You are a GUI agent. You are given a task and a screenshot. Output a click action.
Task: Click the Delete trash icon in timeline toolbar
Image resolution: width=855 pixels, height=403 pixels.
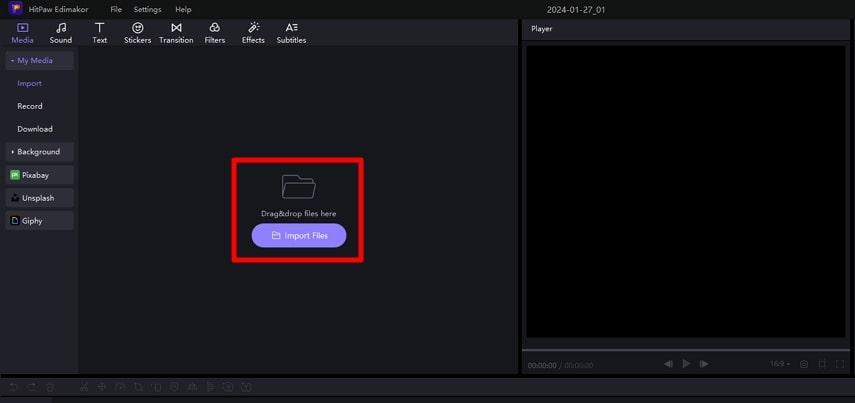click(50, 387)
